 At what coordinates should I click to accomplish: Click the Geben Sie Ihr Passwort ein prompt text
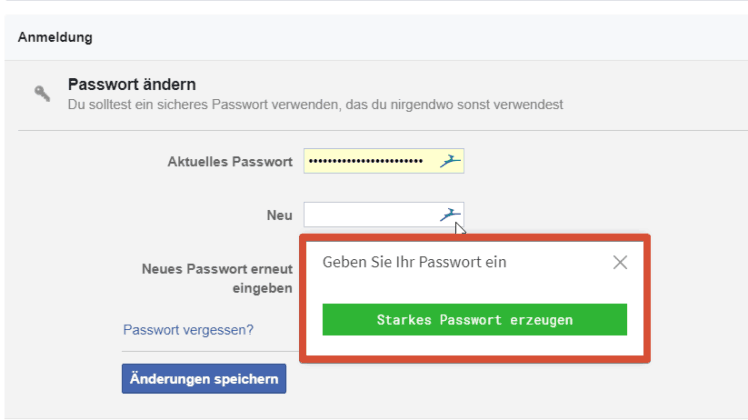click(x=414, y=262)
